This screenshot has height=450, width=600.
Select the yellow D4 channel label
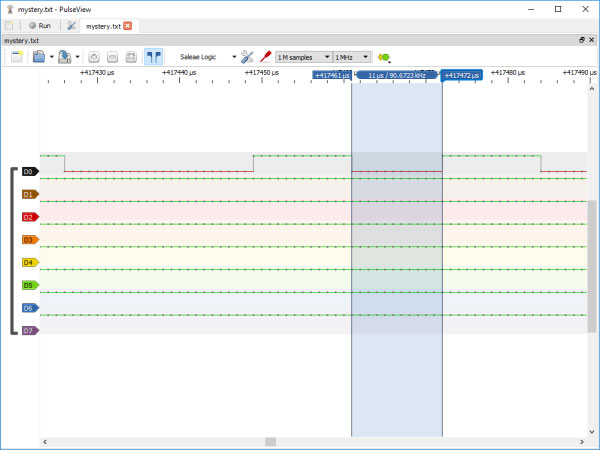click(x=30, y=262)
